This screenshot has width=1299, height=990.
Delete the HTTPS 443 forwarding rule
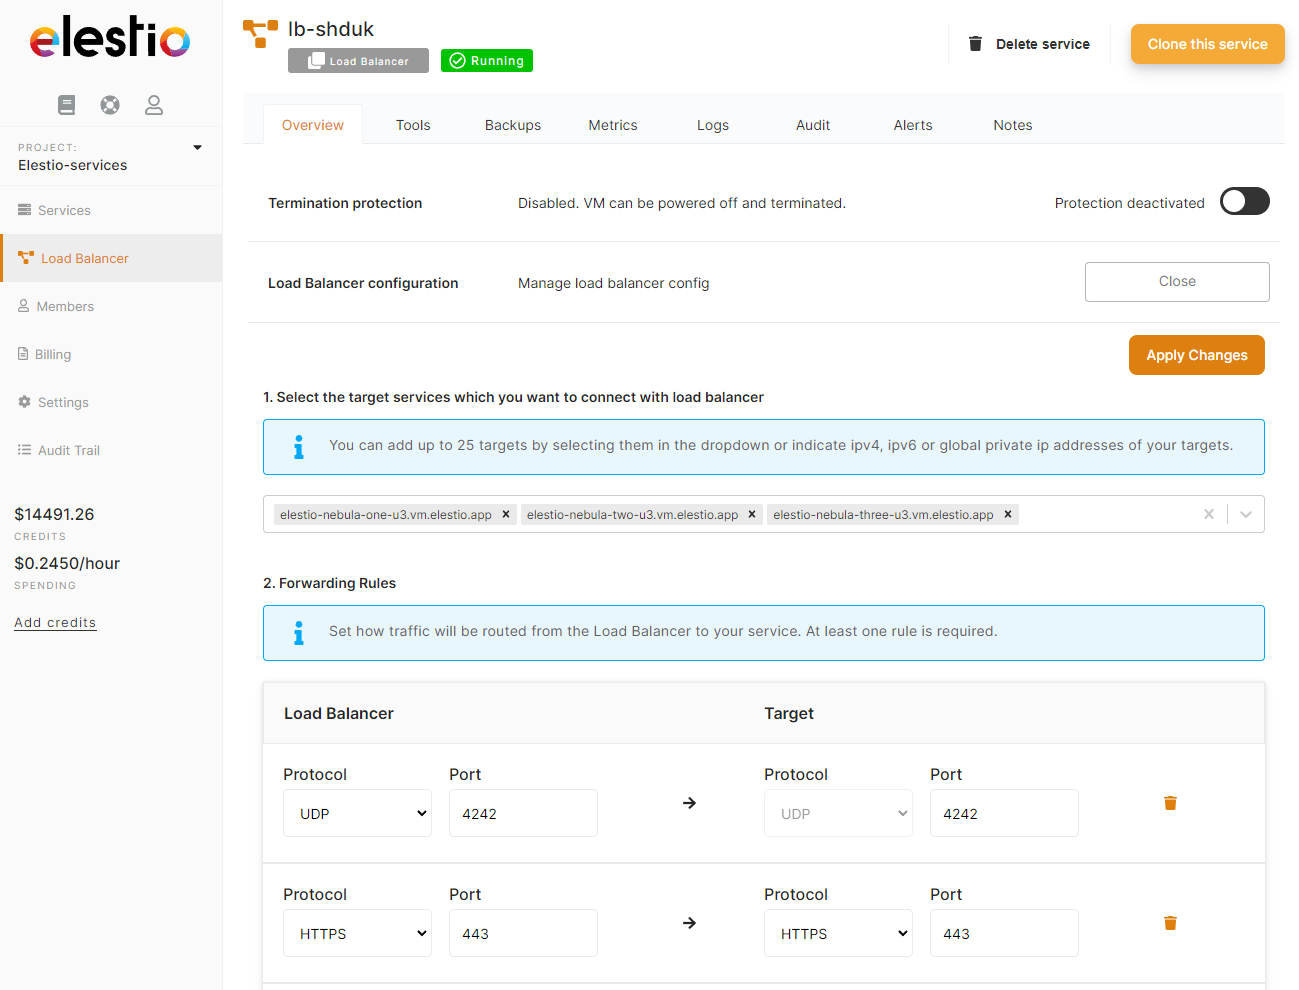tap(1170, 923)
